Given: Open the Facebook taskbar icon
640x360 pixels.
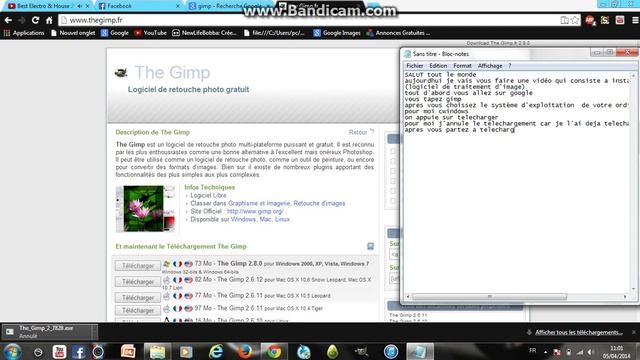Looking at the screenshot, I should point(78,352).
